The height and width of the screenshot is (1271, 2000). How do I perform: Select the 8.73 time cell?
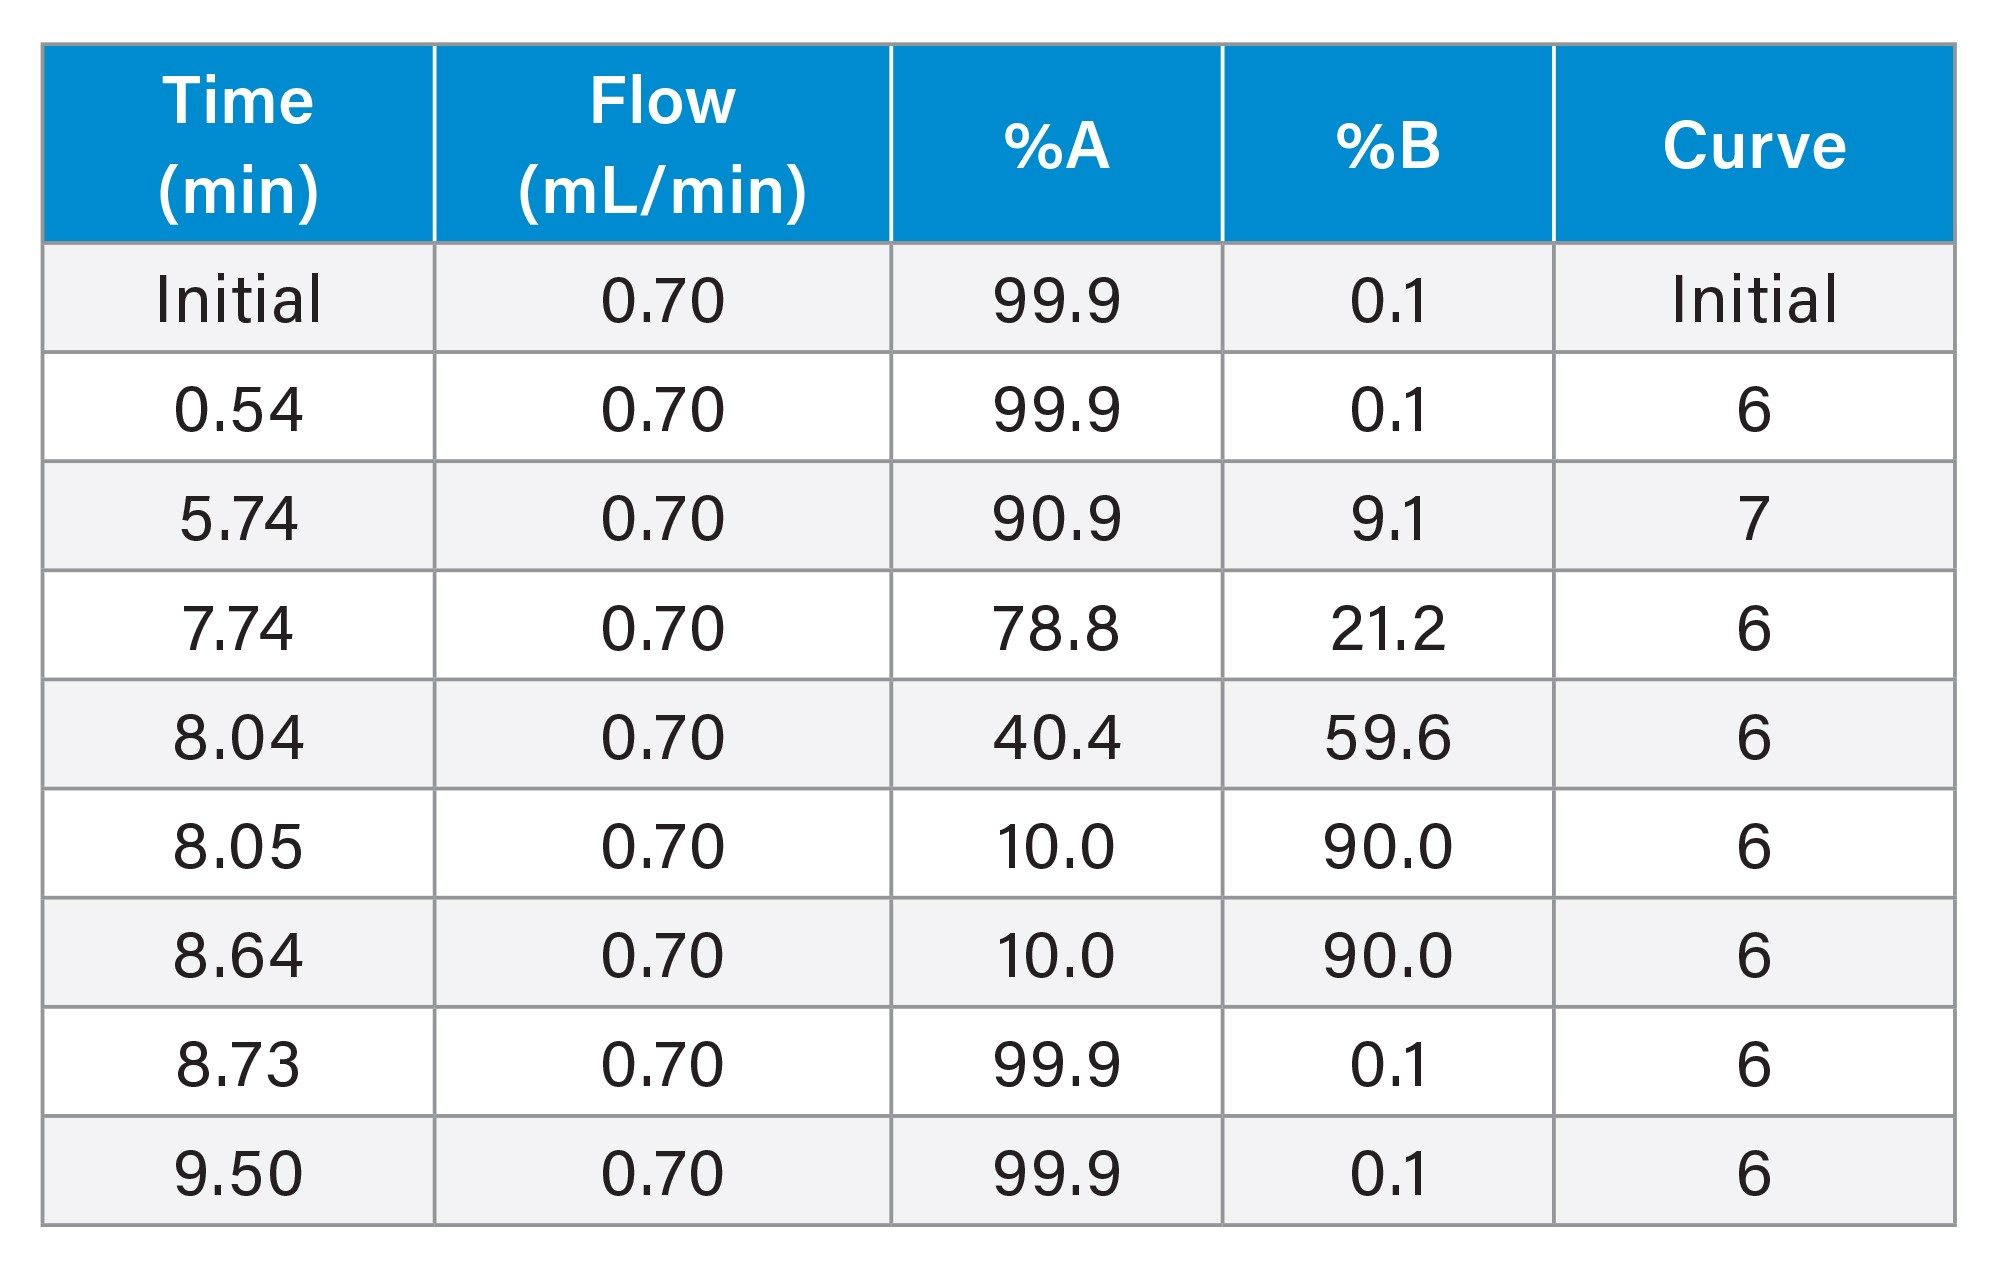pyautogui.click(x=238, y=1064)
